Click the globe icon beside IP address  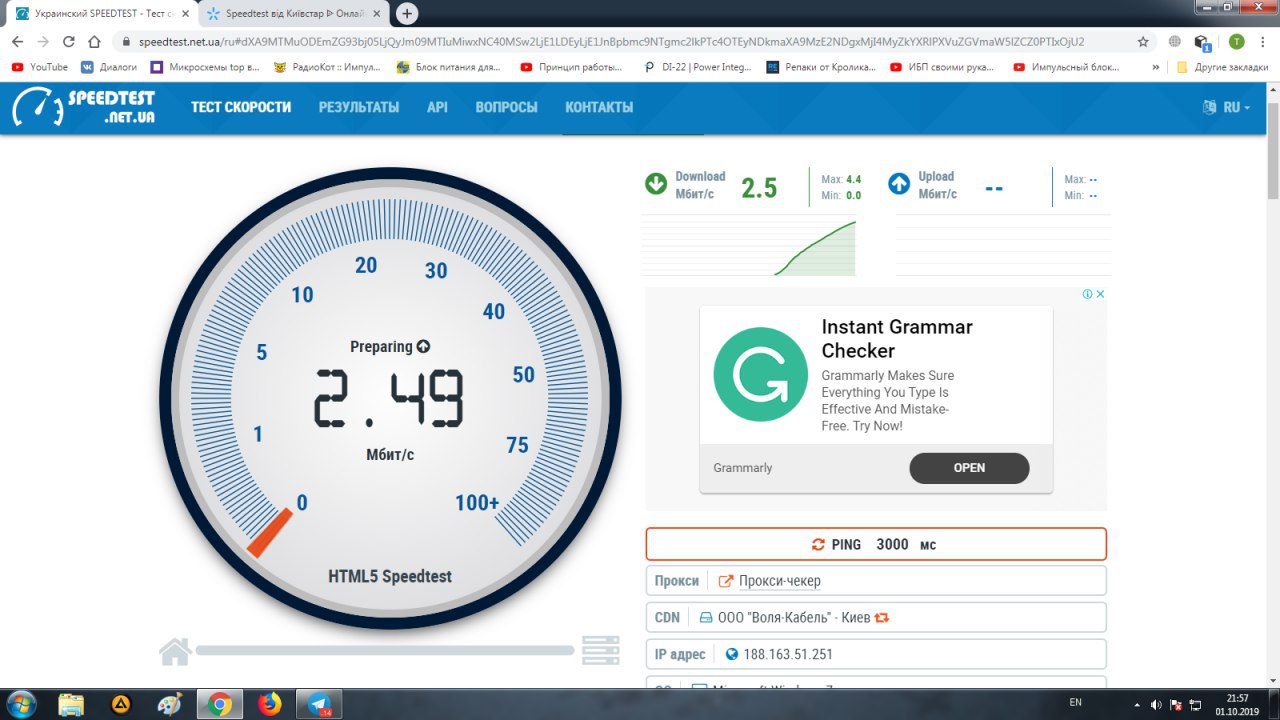[x=732, y=655]
